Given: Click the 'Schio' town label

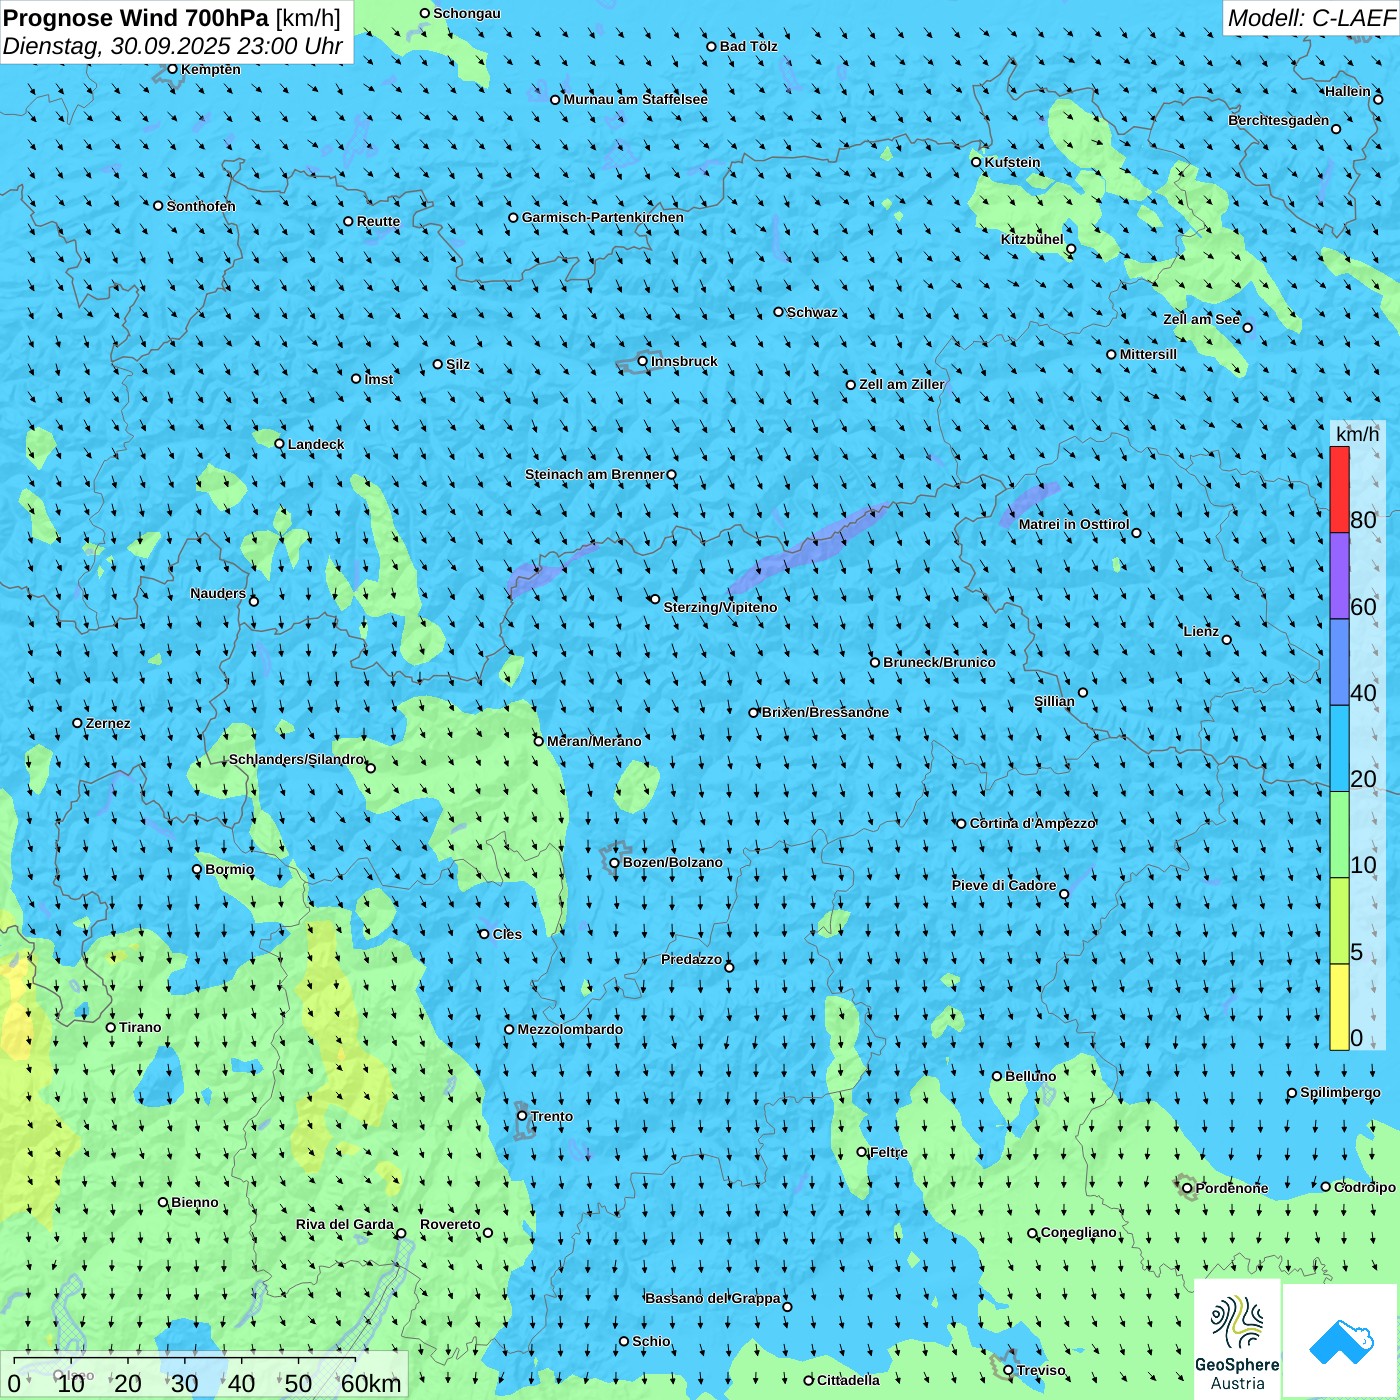Looking at the screenshot, I should [651, 1341].
